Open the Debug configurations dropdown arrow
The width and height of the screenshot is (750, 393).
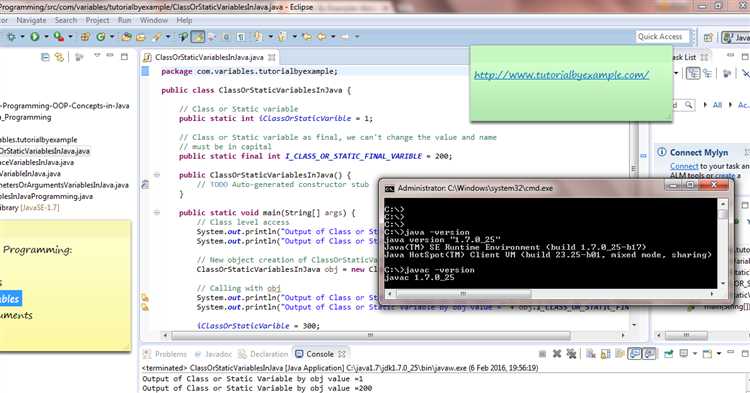tap(22, 37)
